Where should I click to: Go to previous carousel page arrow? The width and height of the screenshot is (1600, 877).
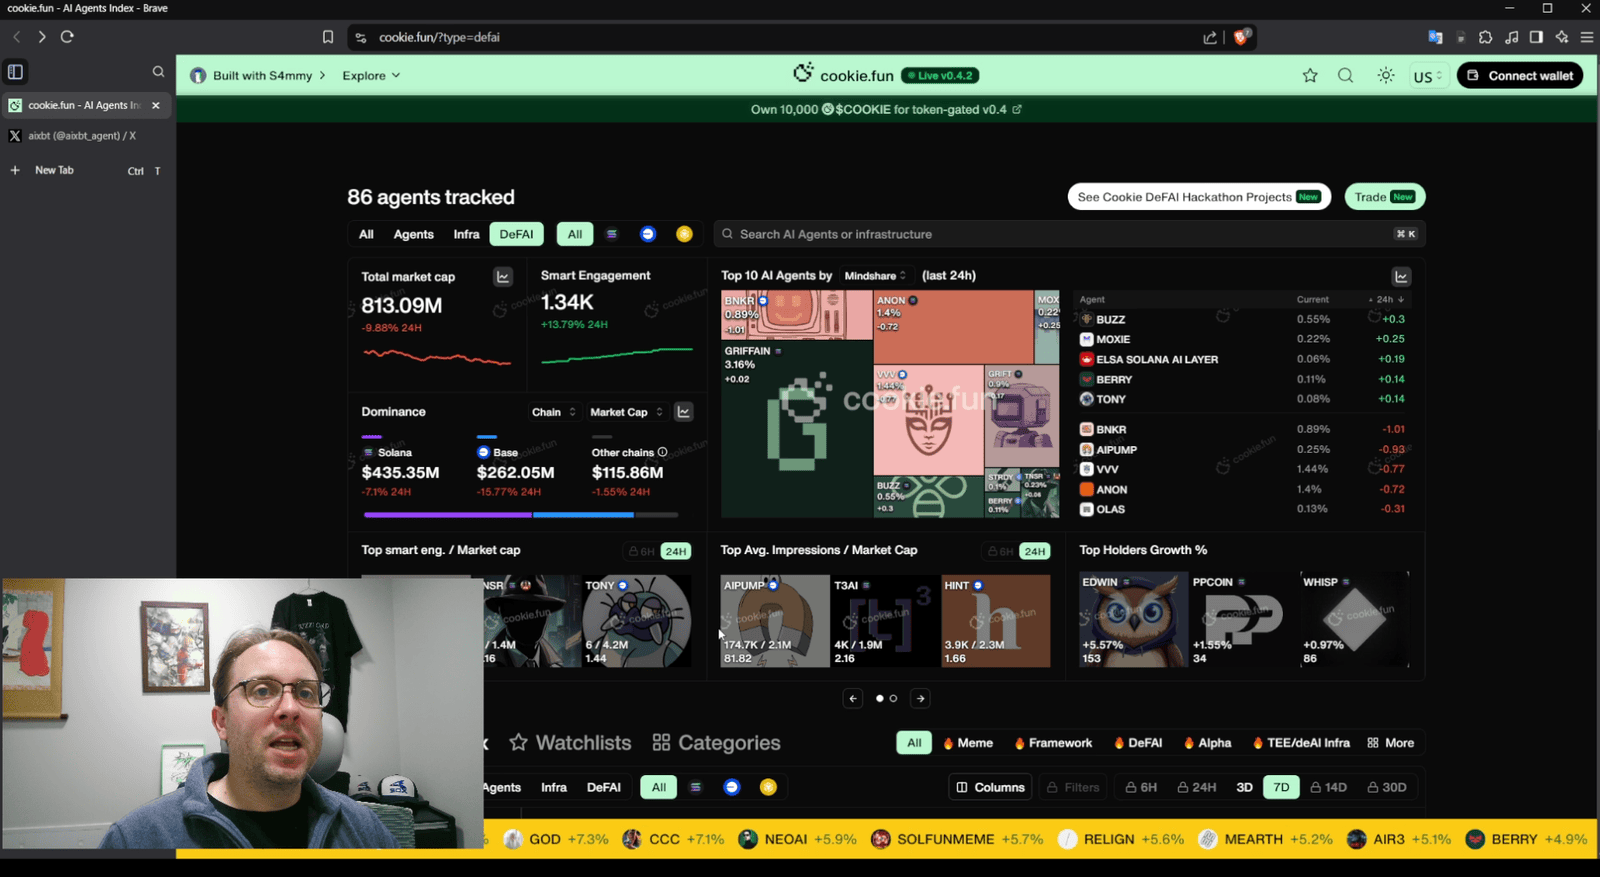[853, 699]
